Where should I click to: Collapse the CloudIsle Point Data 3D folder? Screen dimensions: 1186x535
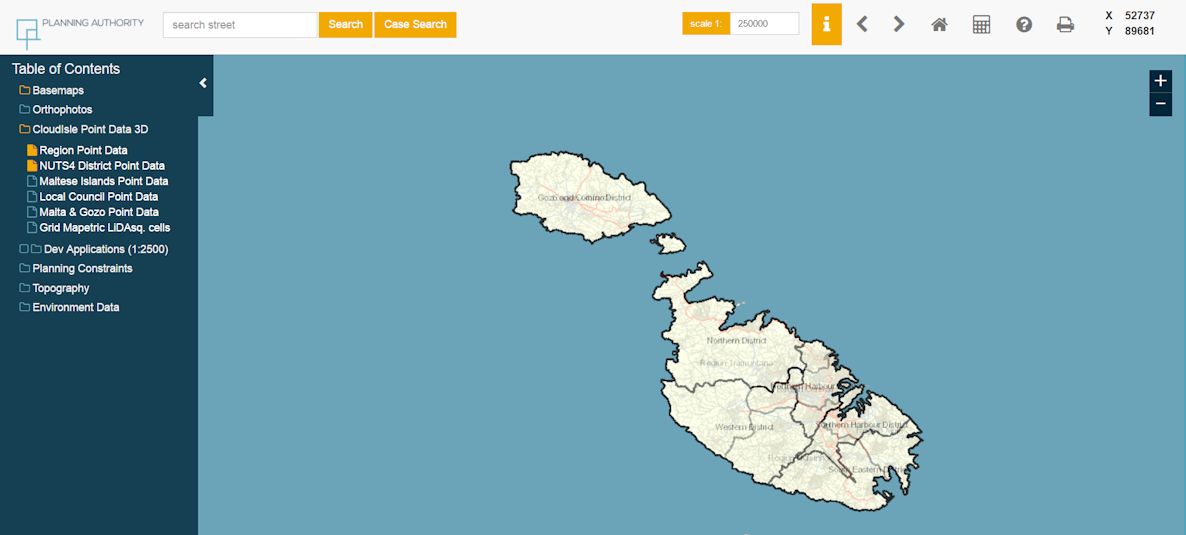click(90, 129)
